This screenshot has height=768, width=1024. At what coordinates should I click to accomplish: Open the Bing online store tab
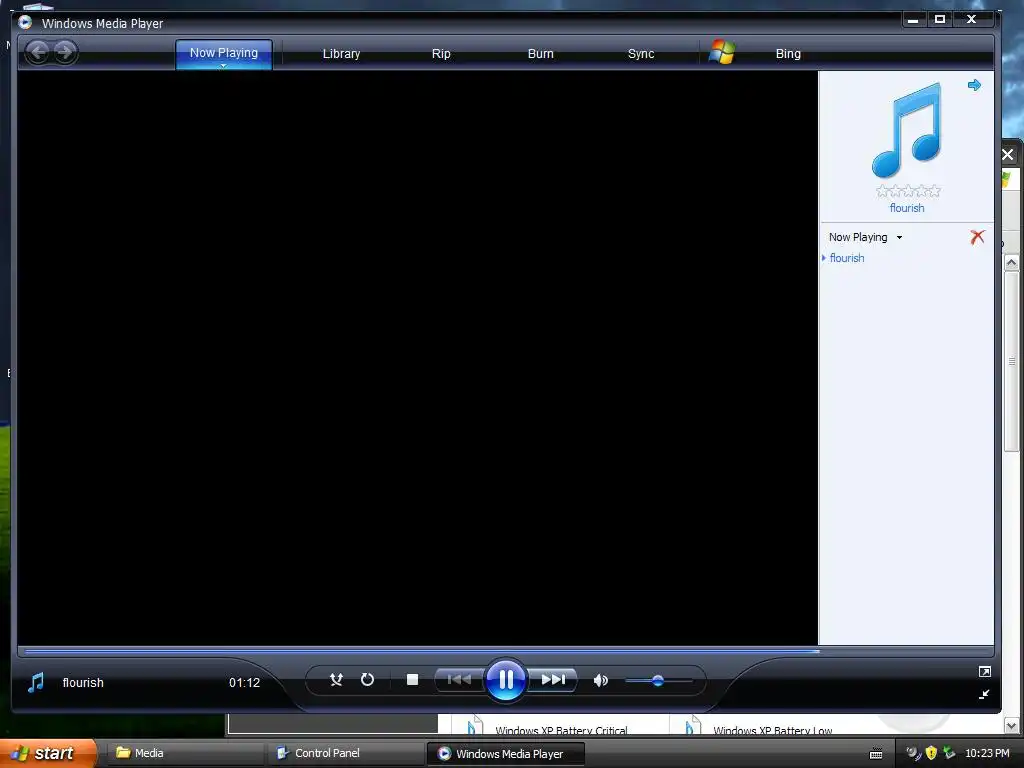click(x=788, y=54)
